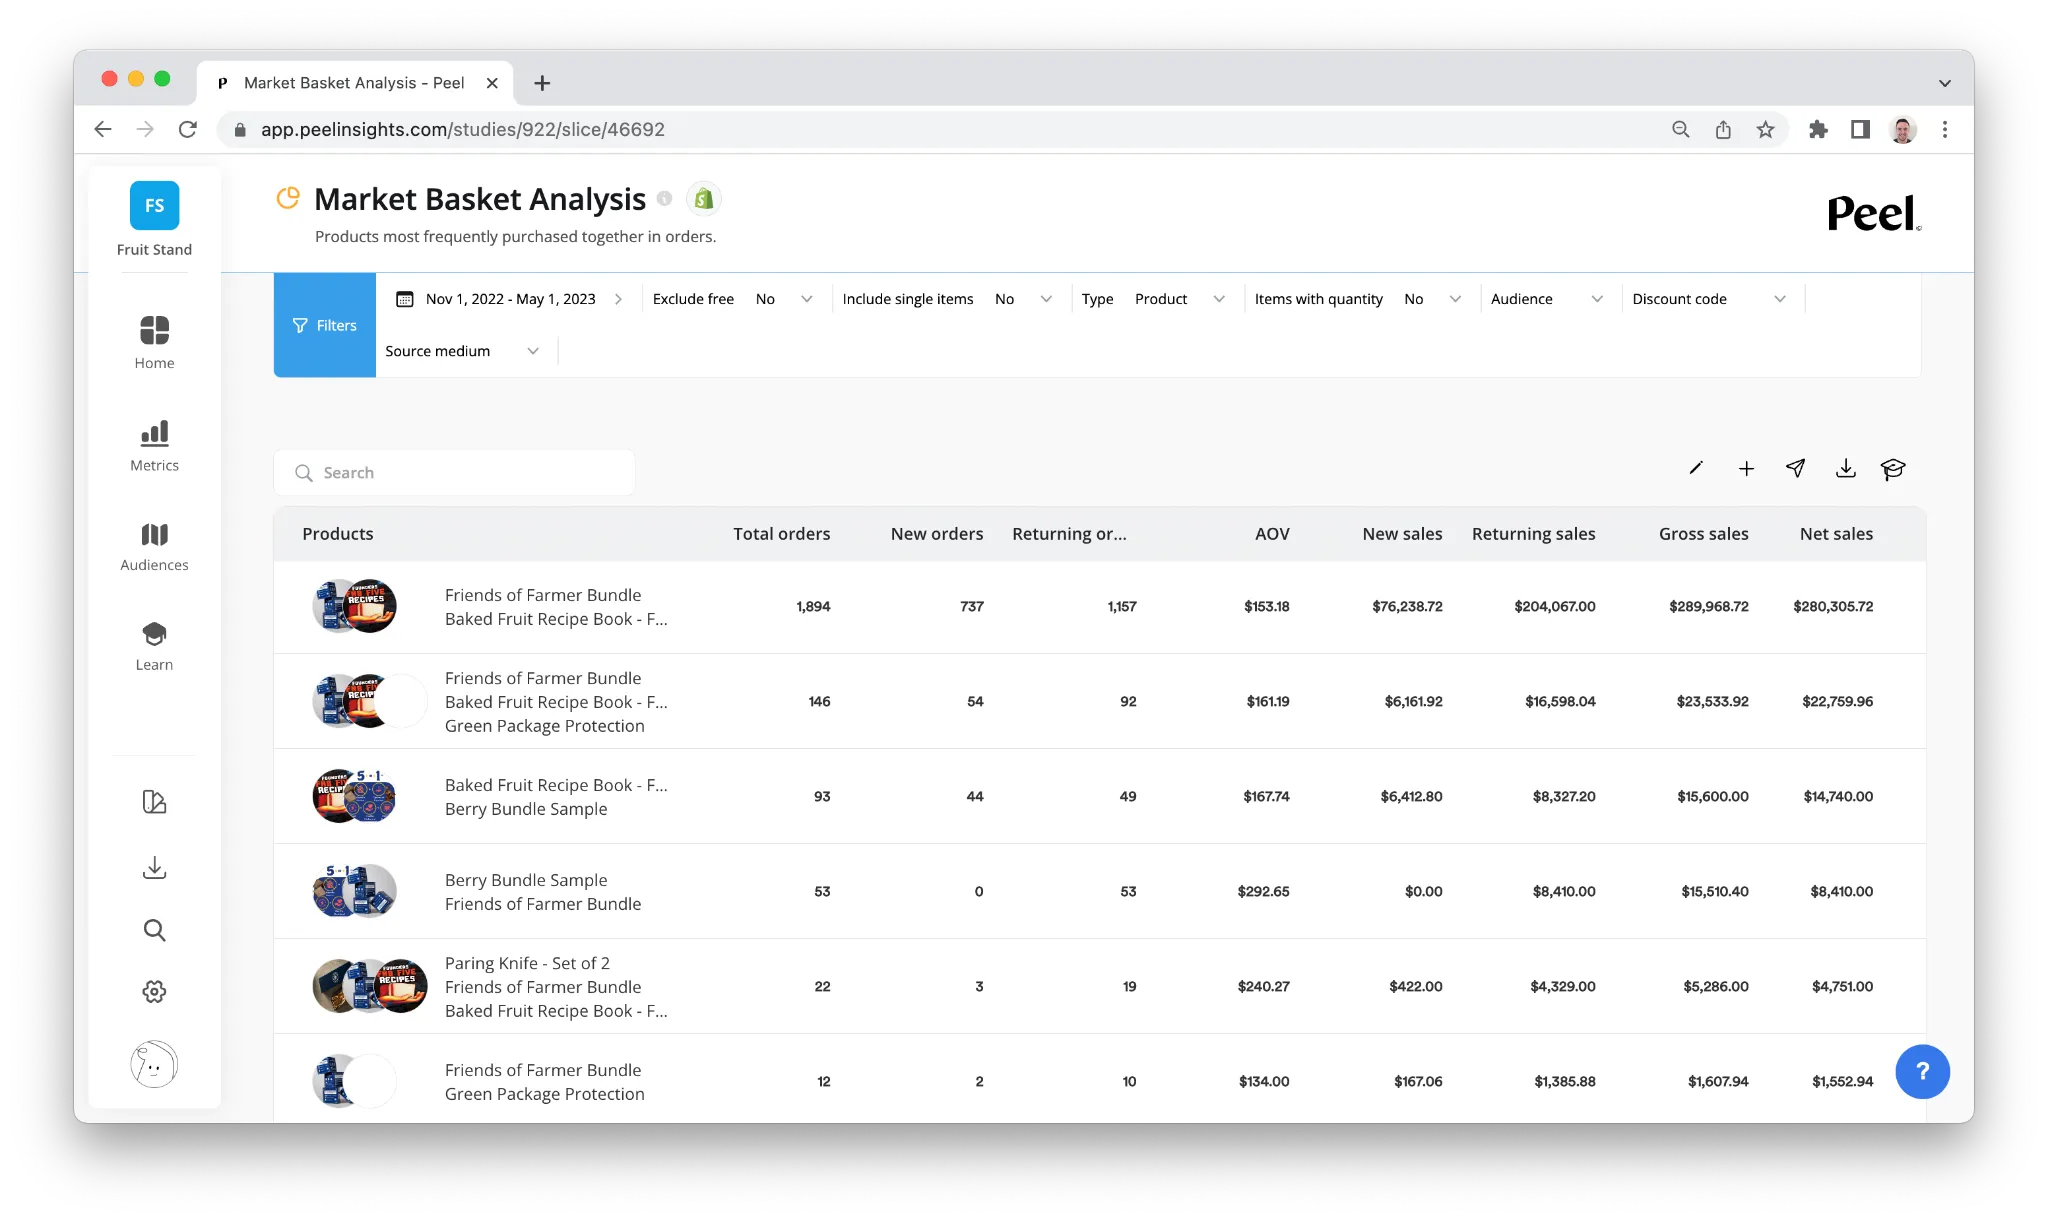Image resolution: width=2048 pixels, height=1221 pixels.
Task: Open the blue help question mark button
Action: pos(1922,1072)
